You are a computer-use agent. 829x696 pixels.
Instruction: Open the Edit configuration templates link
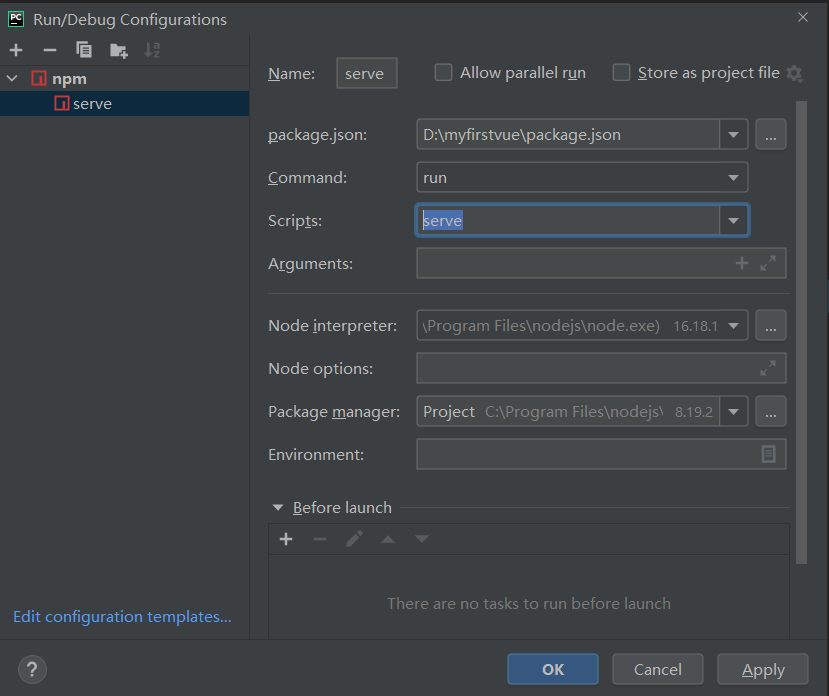[x=122, y=617]
